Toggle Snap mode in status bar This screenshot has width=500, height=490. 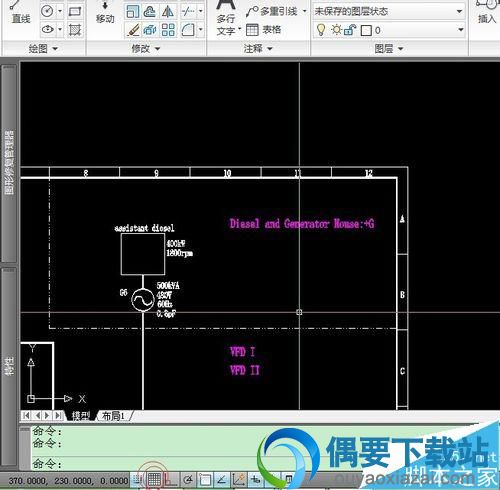(137, 480)
